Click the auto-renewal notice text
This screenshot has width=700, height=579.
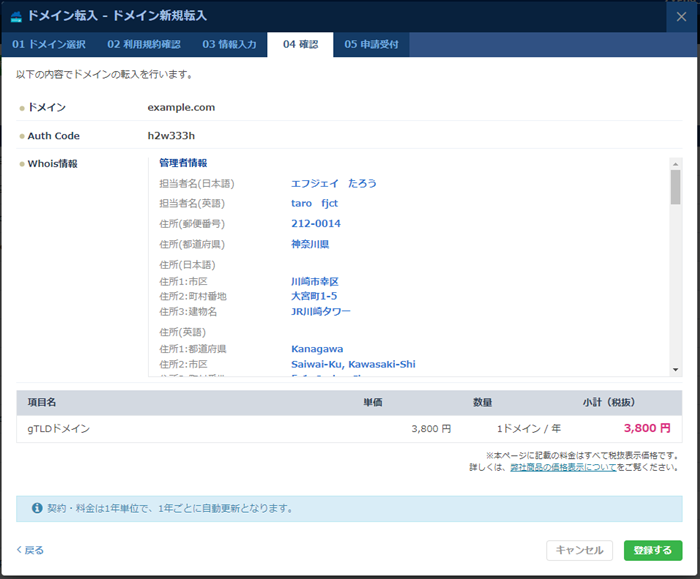170,508
